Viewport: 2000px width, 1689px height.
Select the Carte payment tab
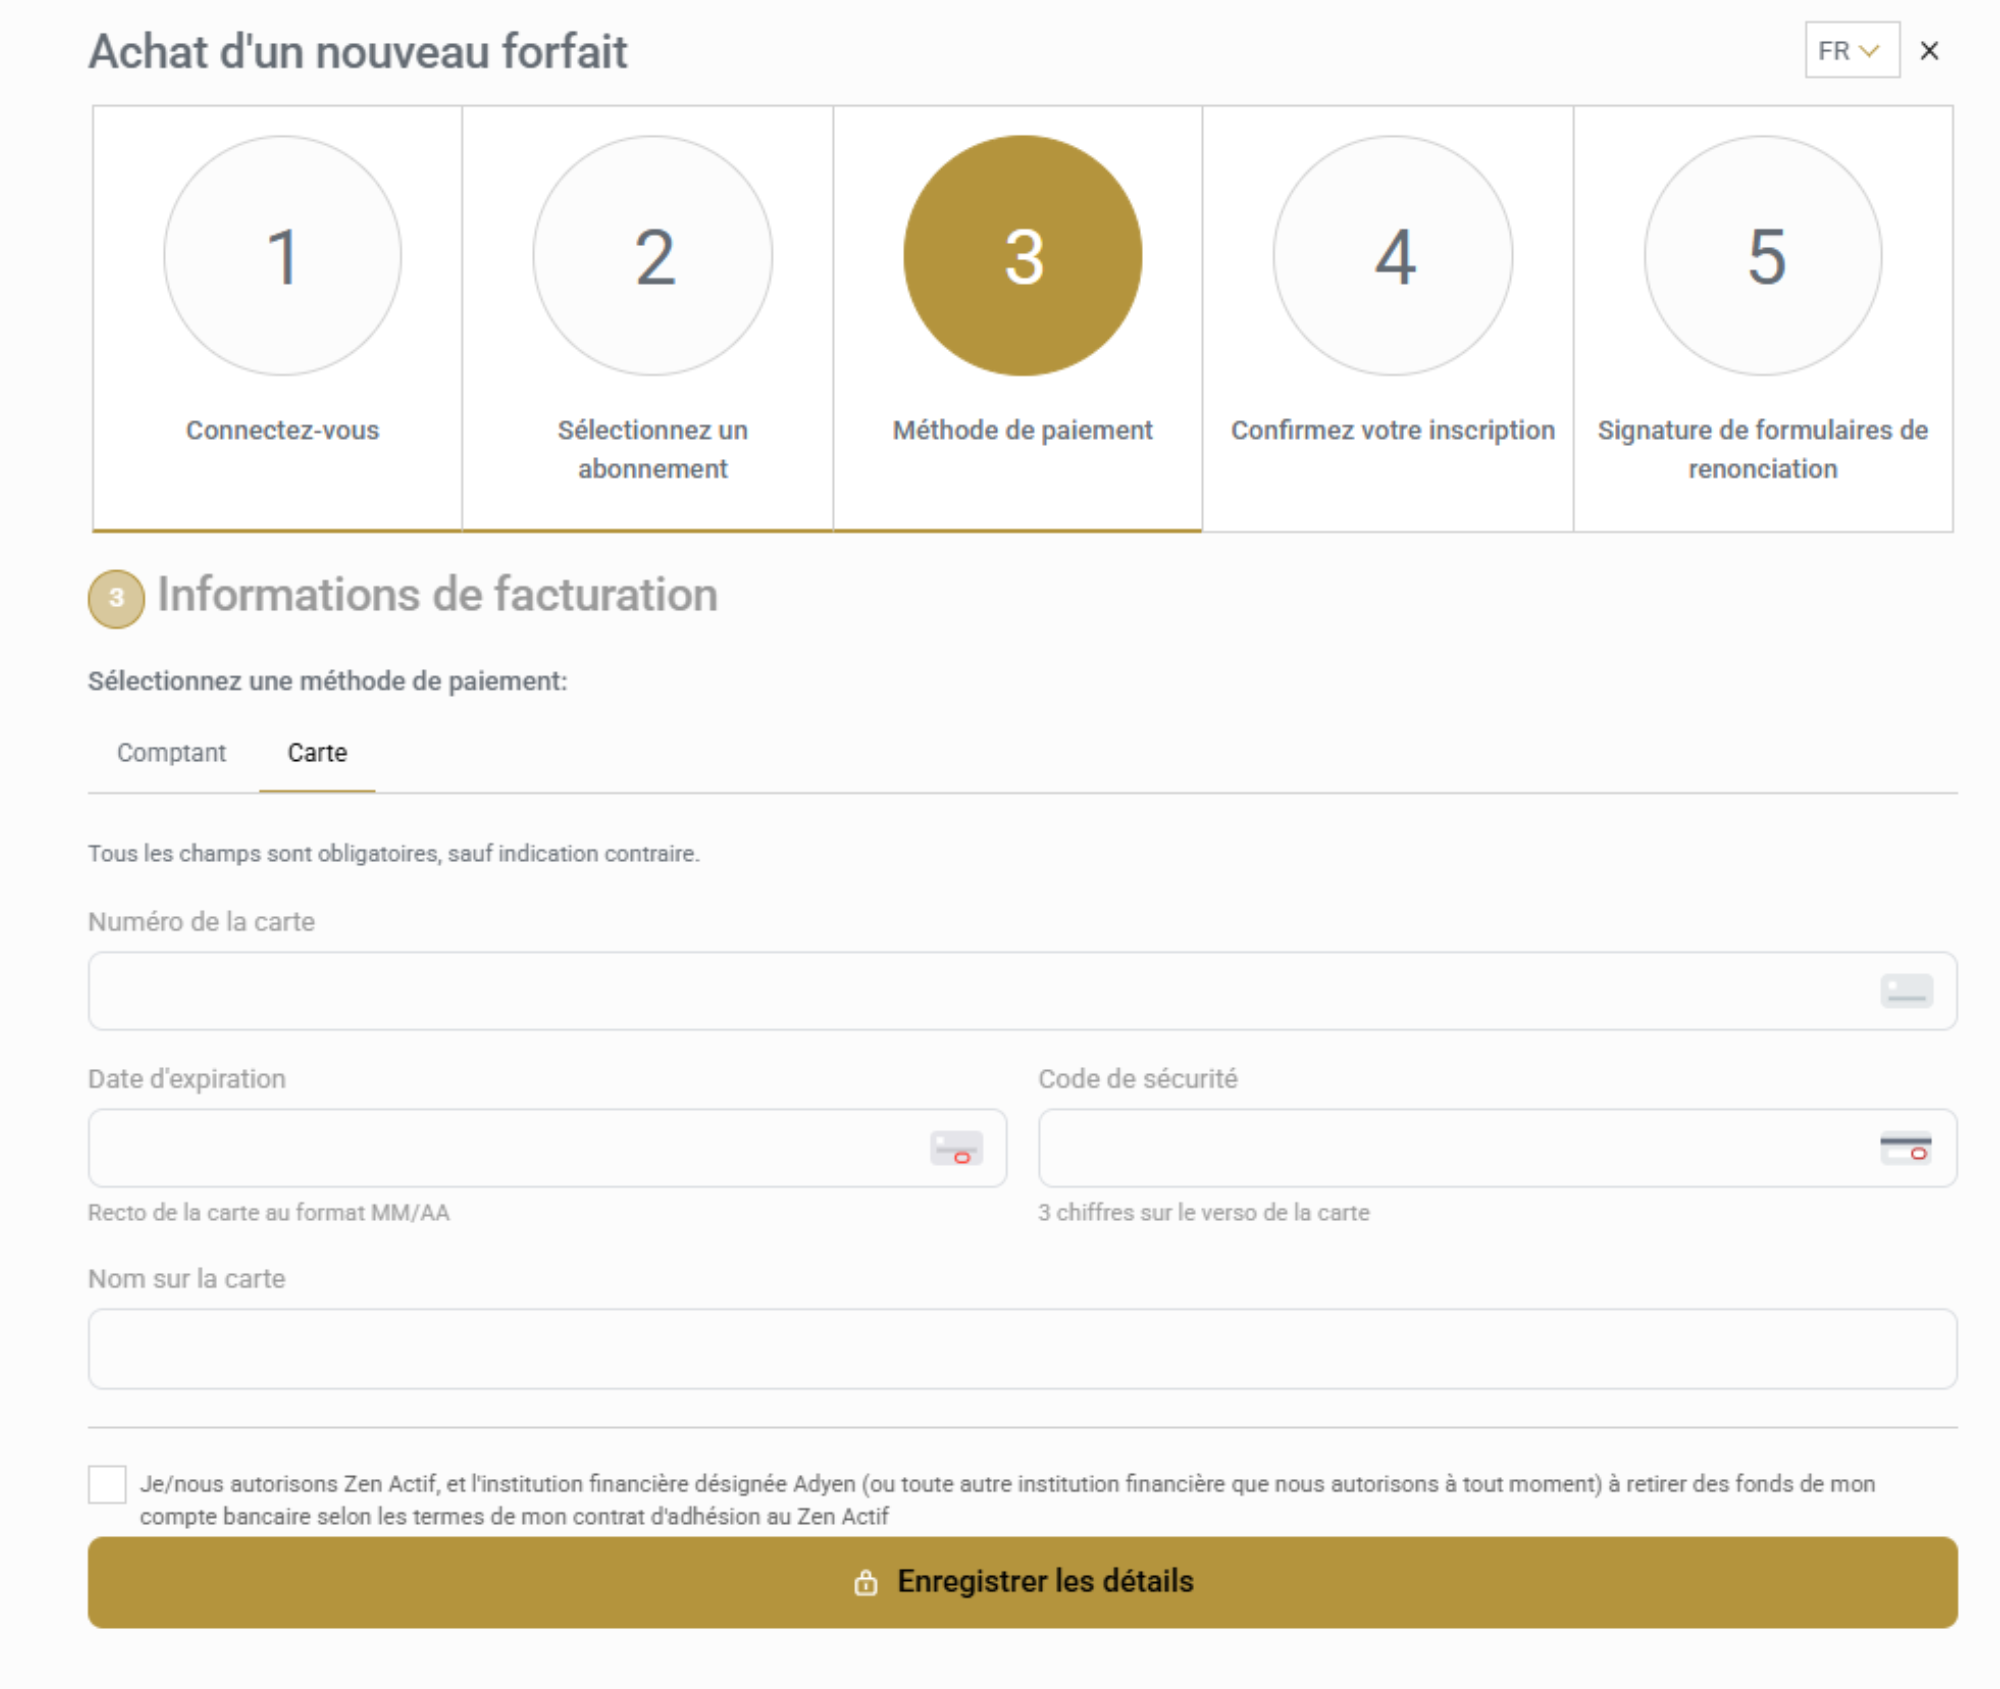[x=317, y=752]
